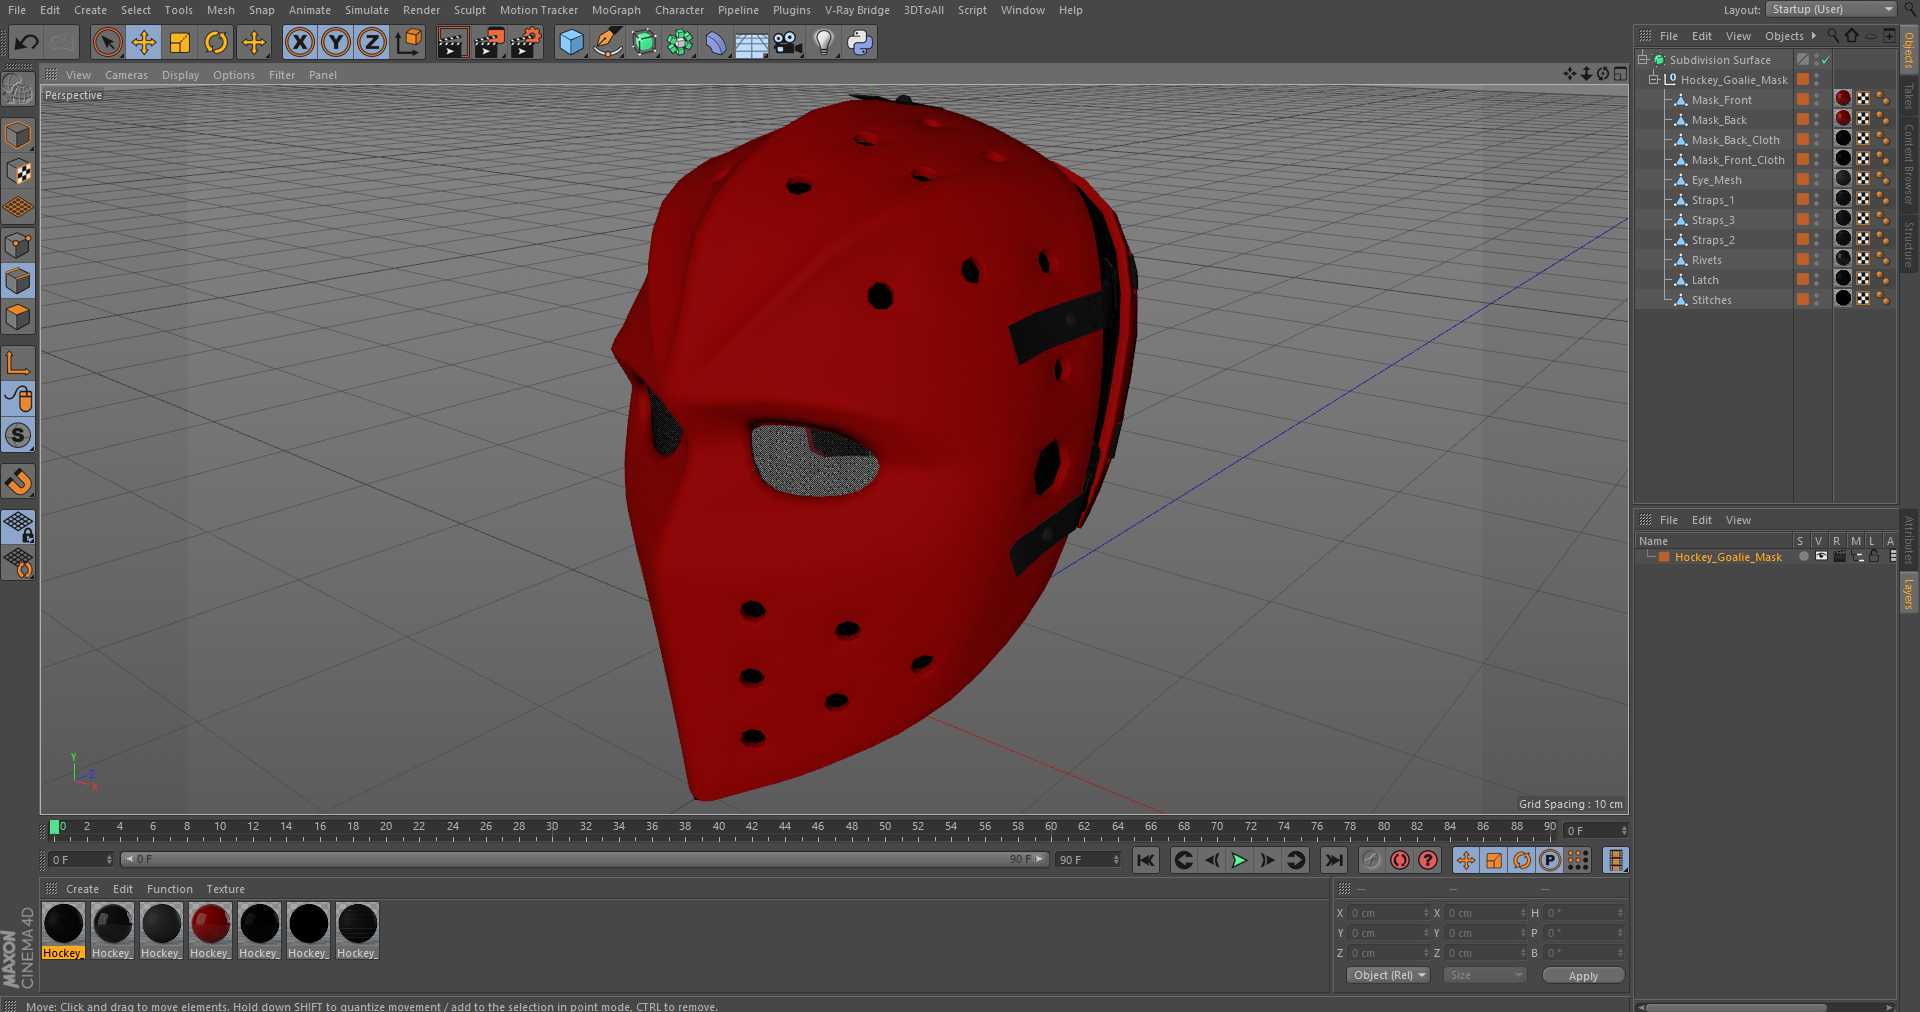
Task: Click the Apply button
Action: [x=1583, y=975]
